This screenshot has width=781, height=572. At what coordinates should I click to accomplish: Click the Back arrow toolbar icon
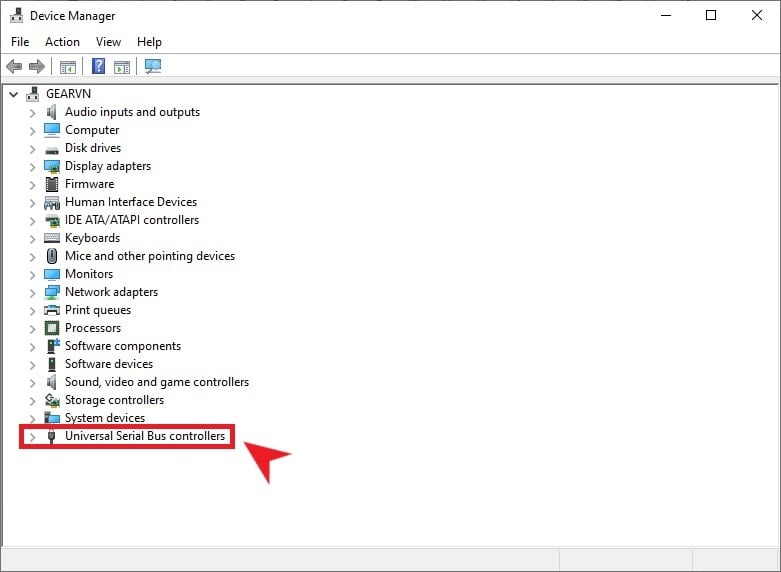(14, 67)
